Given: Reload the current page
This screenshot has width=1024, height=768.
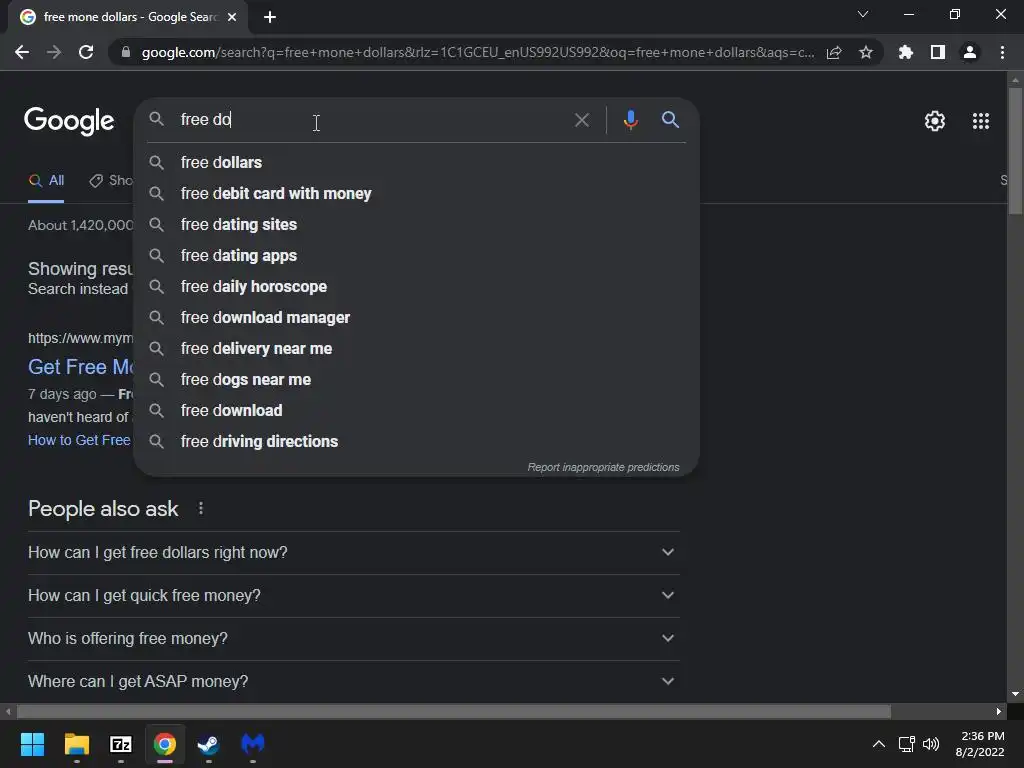Looking at the screenshot, I should 86,52.
